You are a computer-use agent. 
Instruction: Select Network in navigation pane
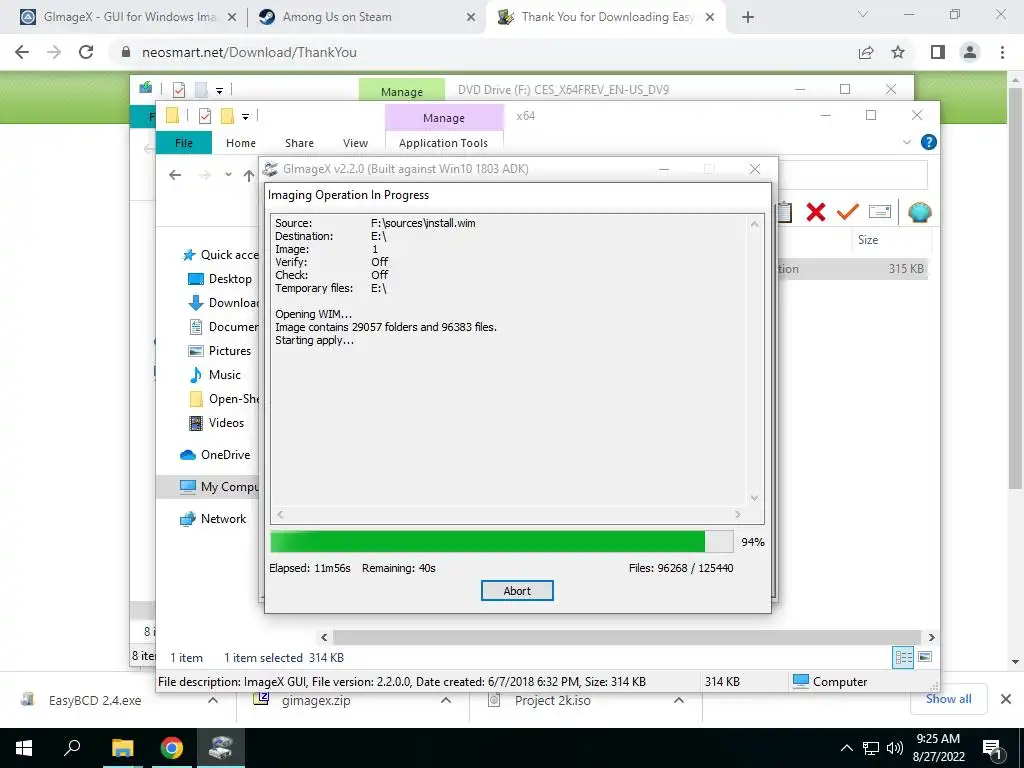214,519
